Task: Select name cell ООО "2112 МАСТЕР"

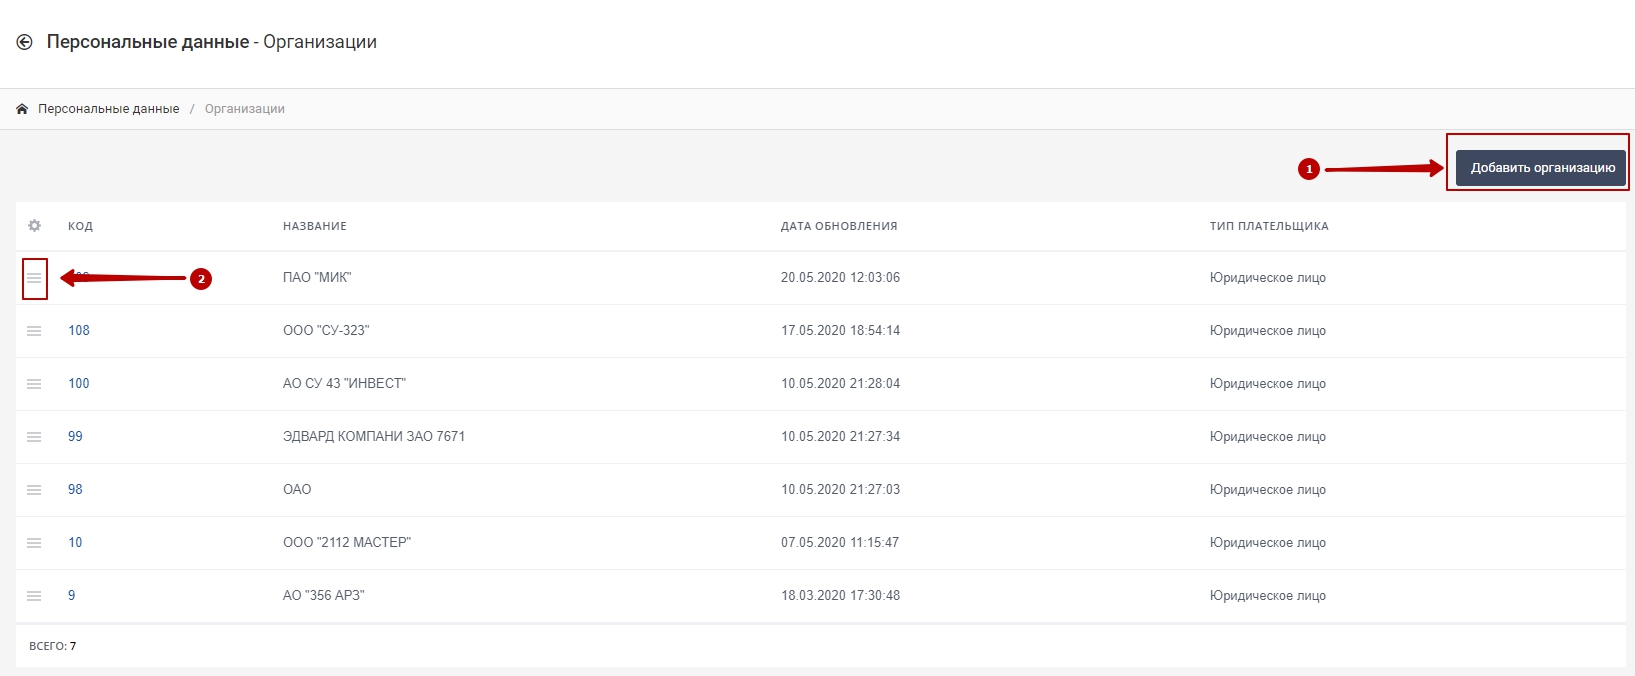Action: point(347,543)
